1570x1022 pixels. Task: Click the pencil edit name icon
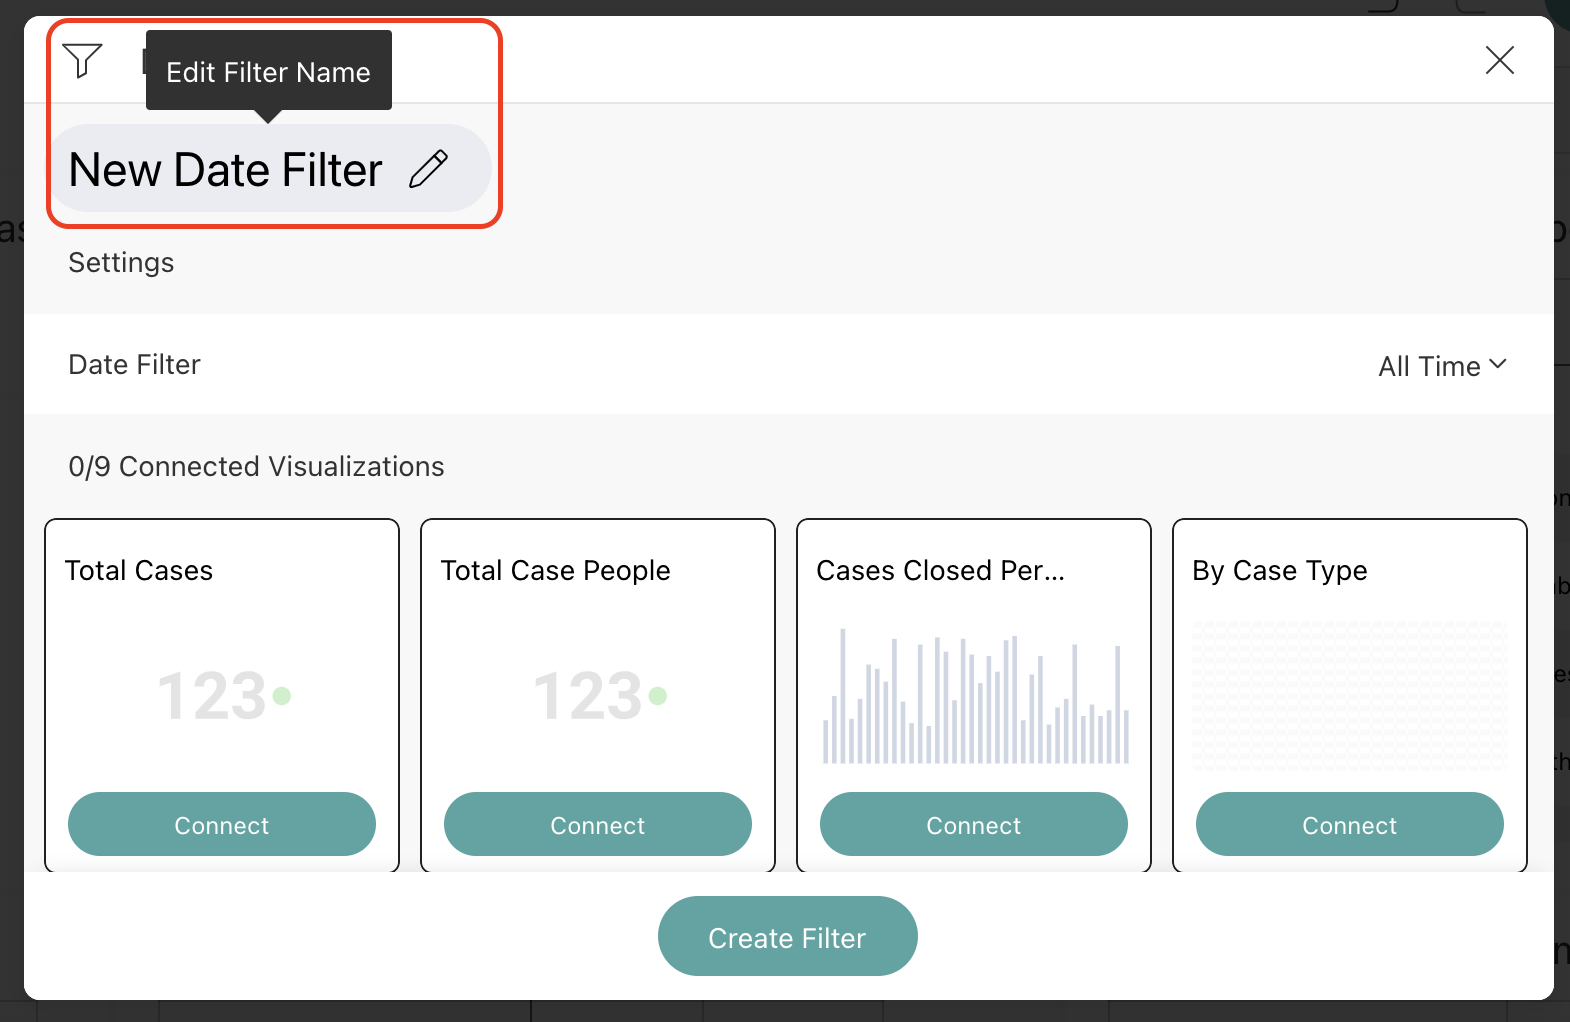428,169
